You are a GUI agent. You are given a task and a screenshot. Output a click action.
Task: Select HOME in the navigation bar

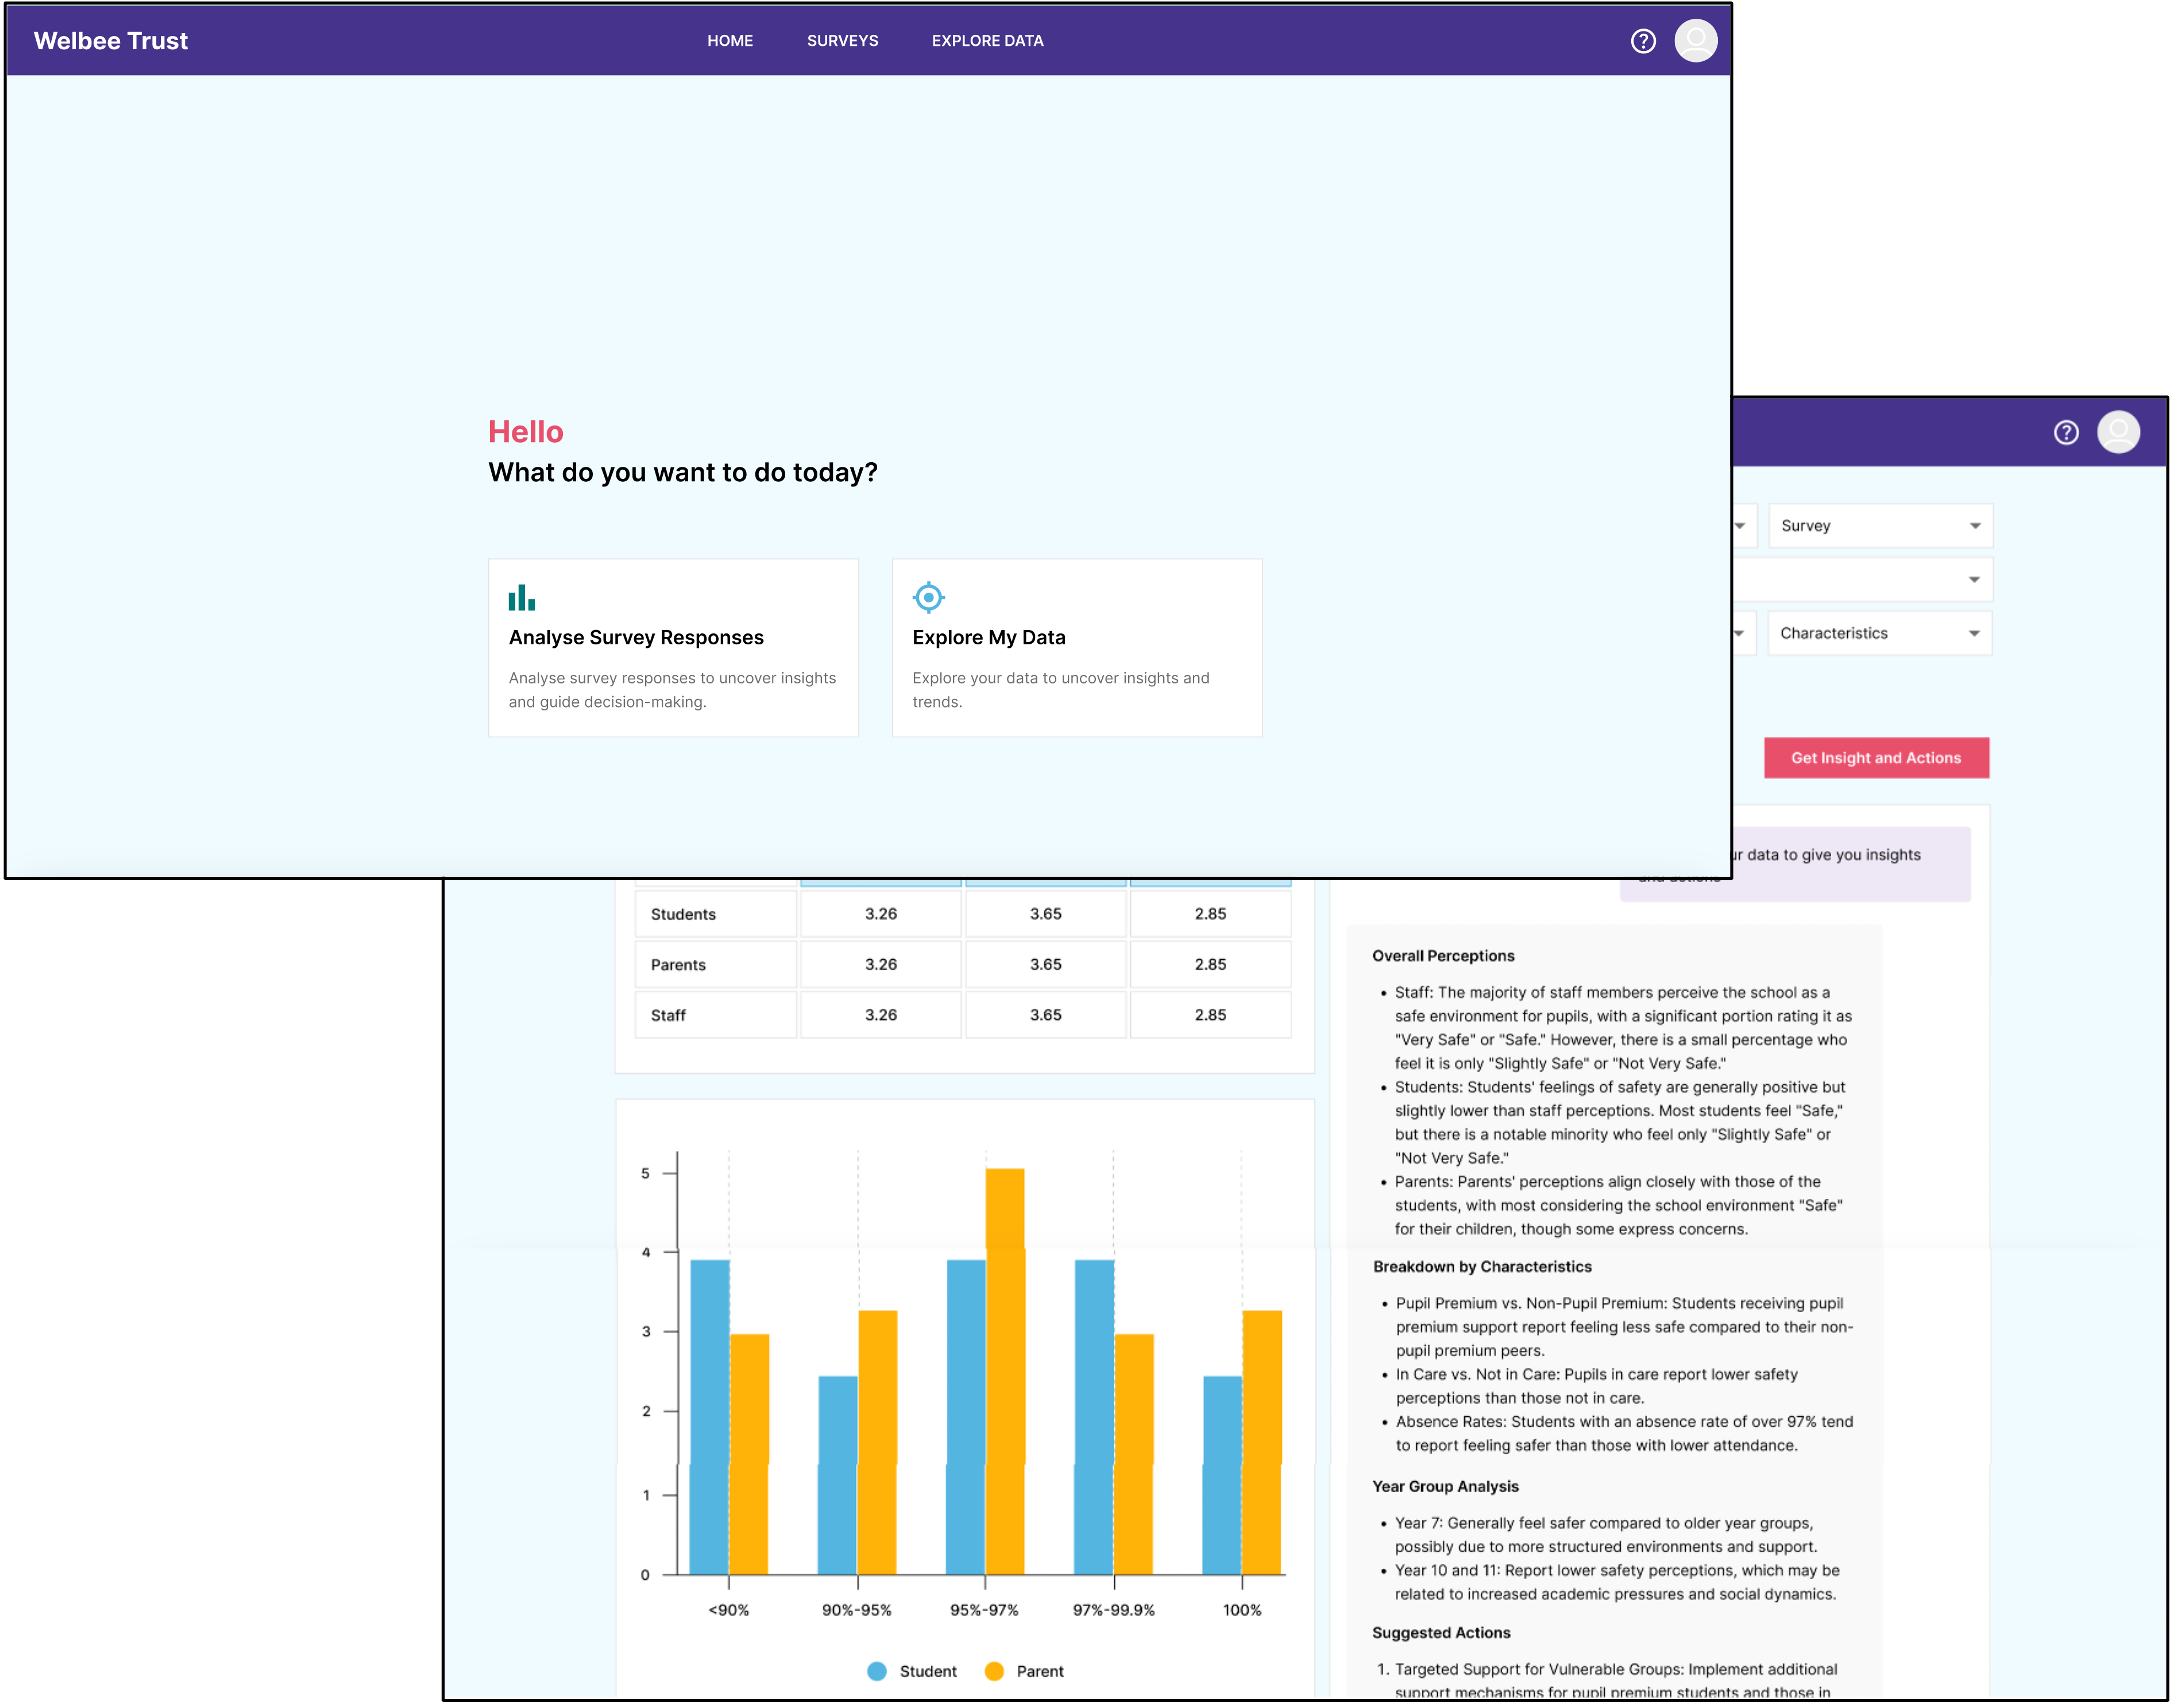tap(730, 41)
